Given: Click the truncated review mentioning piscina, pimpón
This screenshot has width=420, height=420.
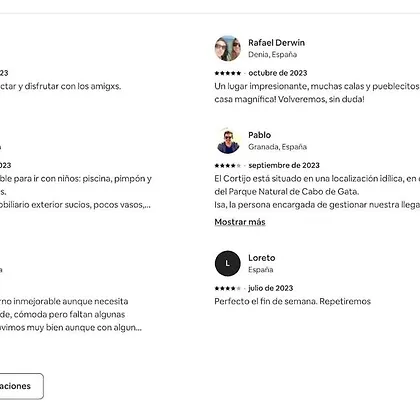Looking at the screenshot, I should (x=76, y=192).
